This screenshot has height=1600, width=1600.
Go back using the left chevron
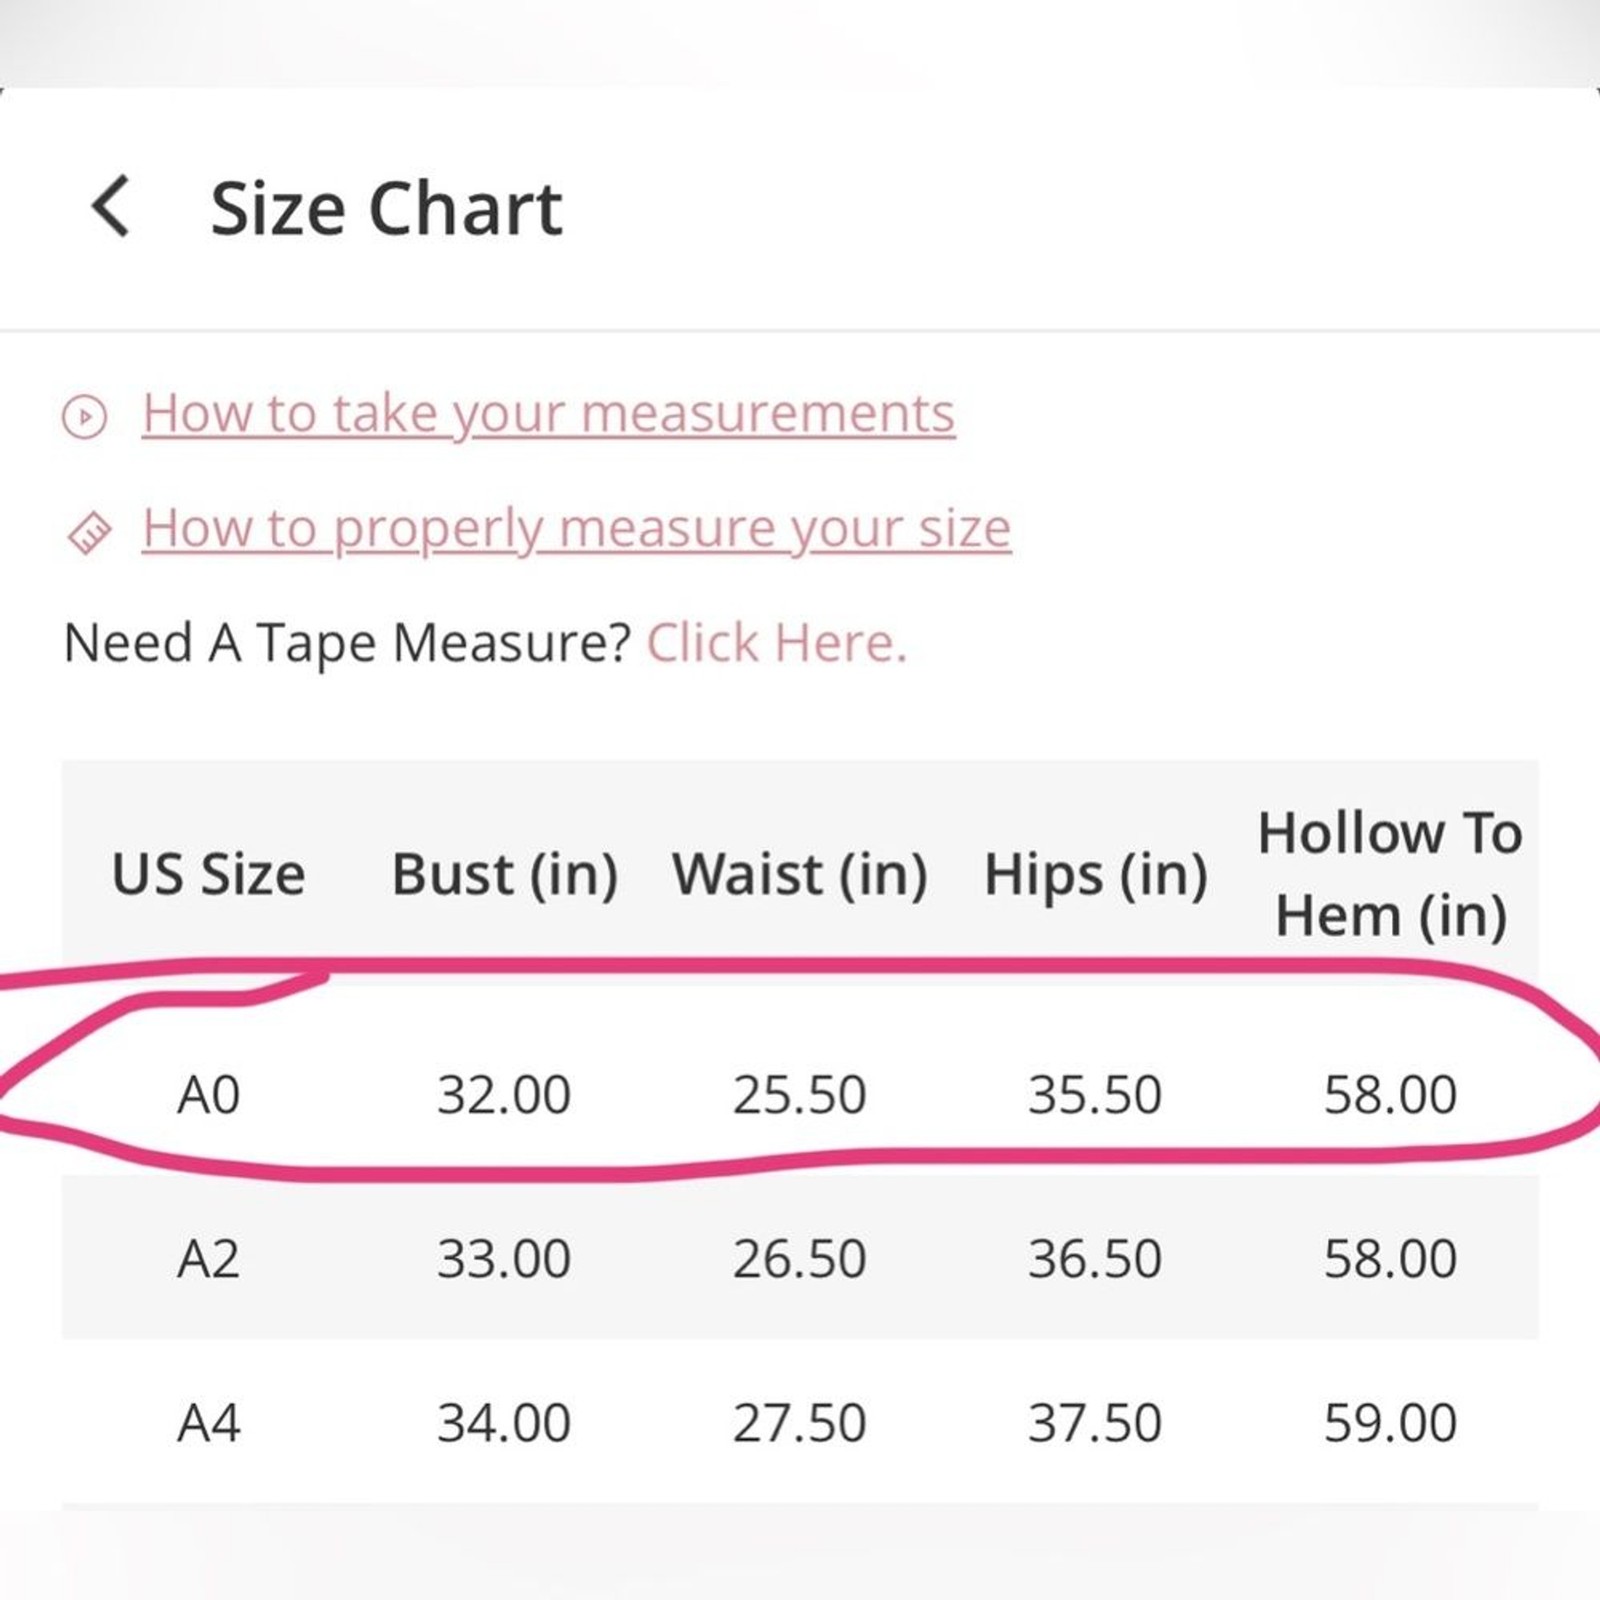[110, 207]
